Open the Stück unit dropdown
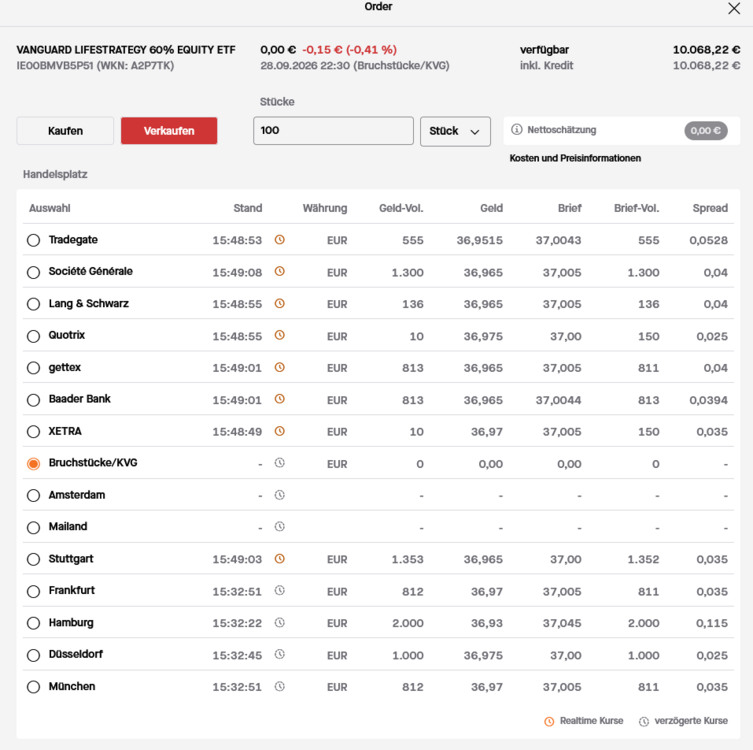This screenshot has height=750, width=753. point(455,131)
